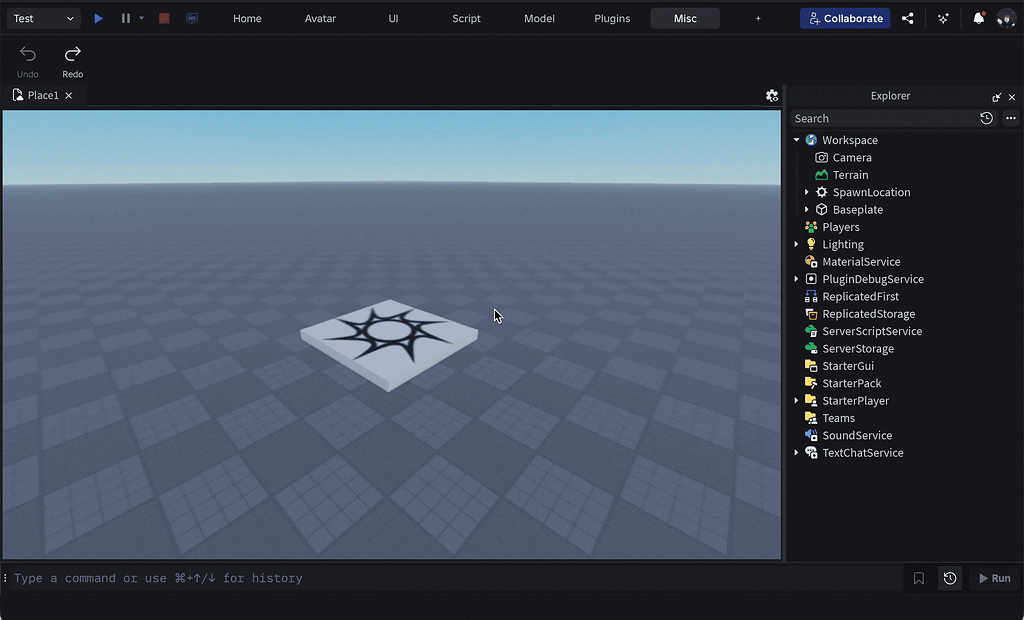Start the playtest with the Play button
This screenshot has width=1024, height=620.
click(98, 18)
